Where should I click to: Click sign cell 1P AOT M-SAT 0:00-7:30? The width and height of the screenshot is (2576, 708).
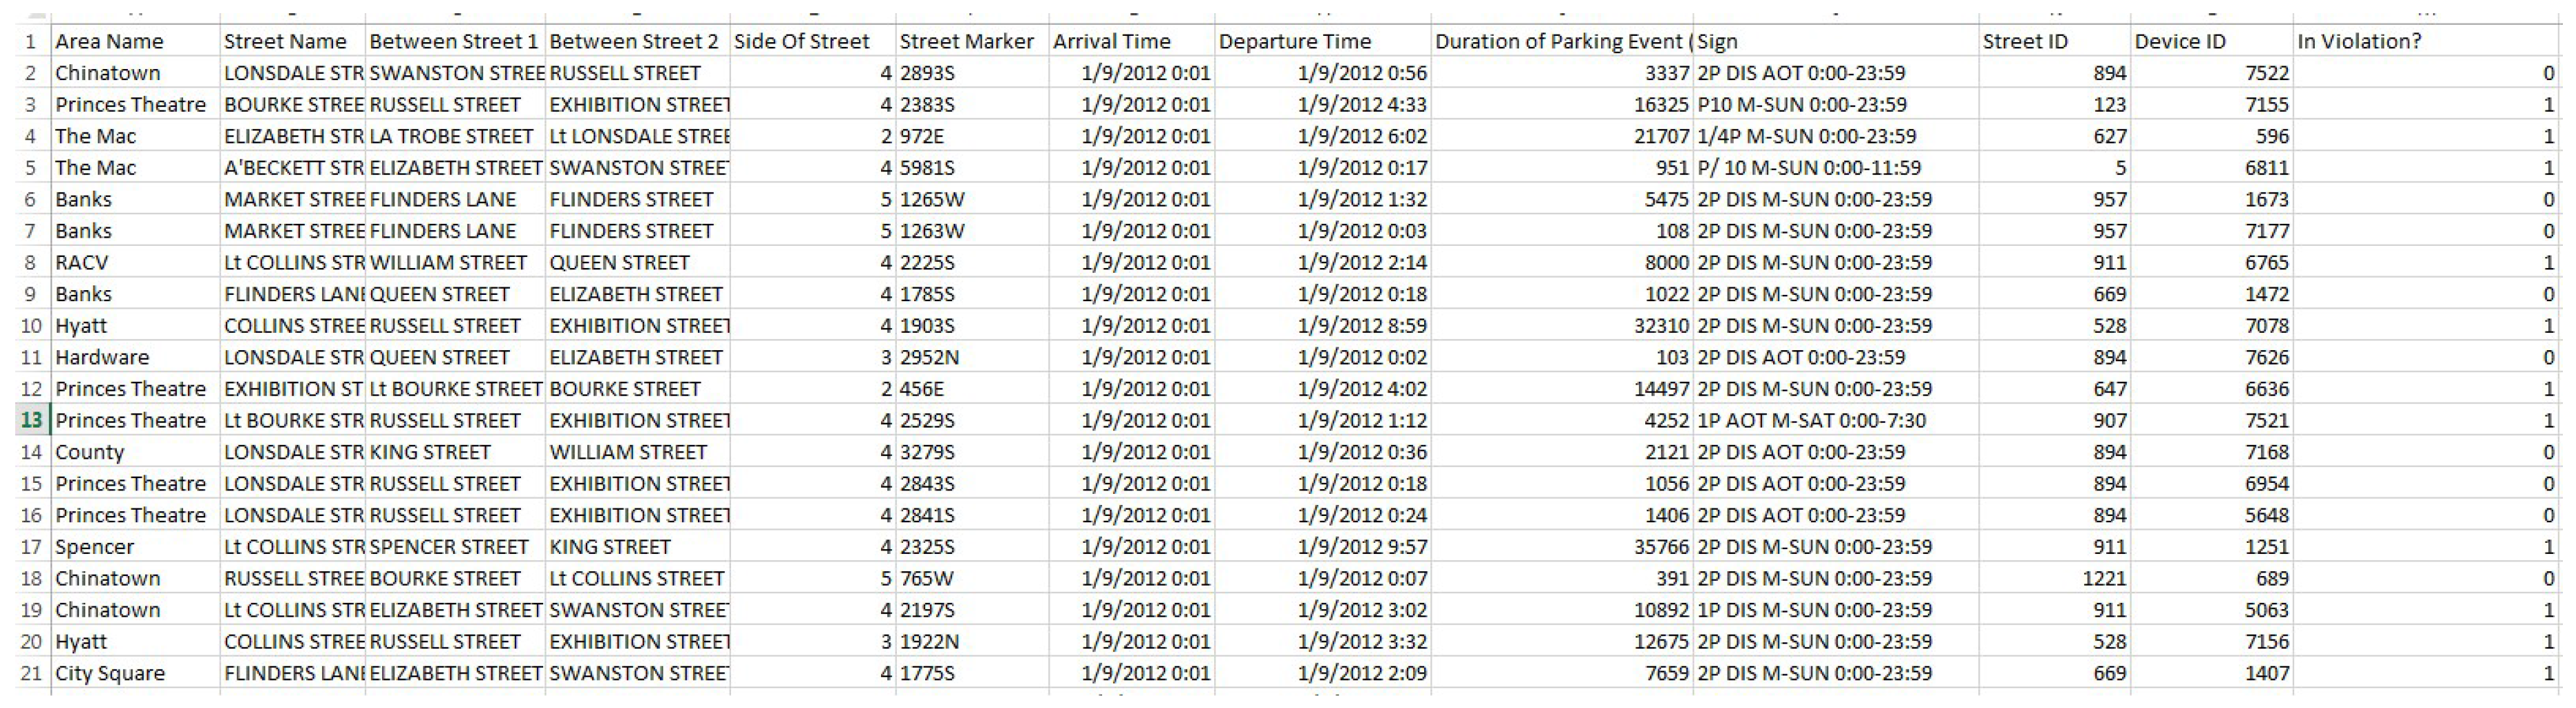tap(1835, 421)
